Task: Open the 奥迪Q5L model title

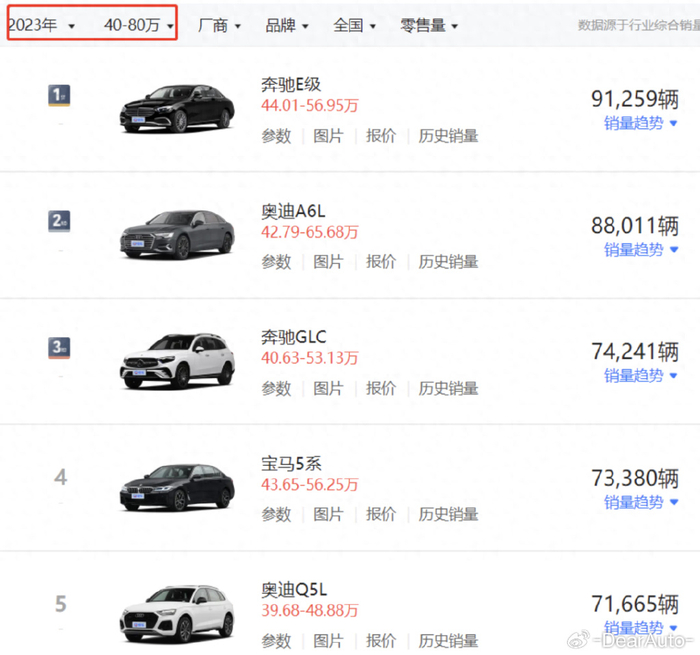Action: coord(294,590)
